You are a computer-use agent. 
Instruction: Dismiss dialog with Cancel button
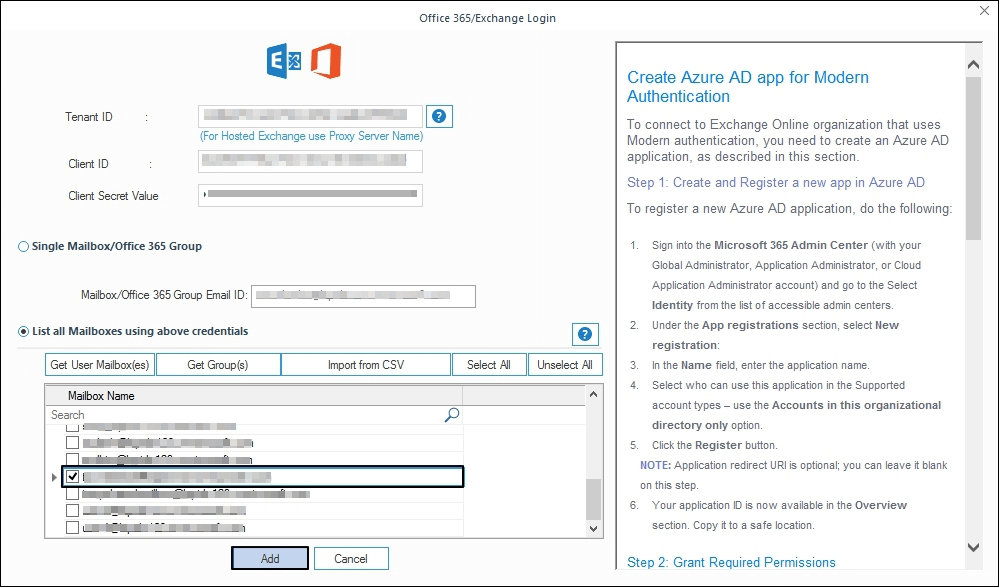(351, 558)
